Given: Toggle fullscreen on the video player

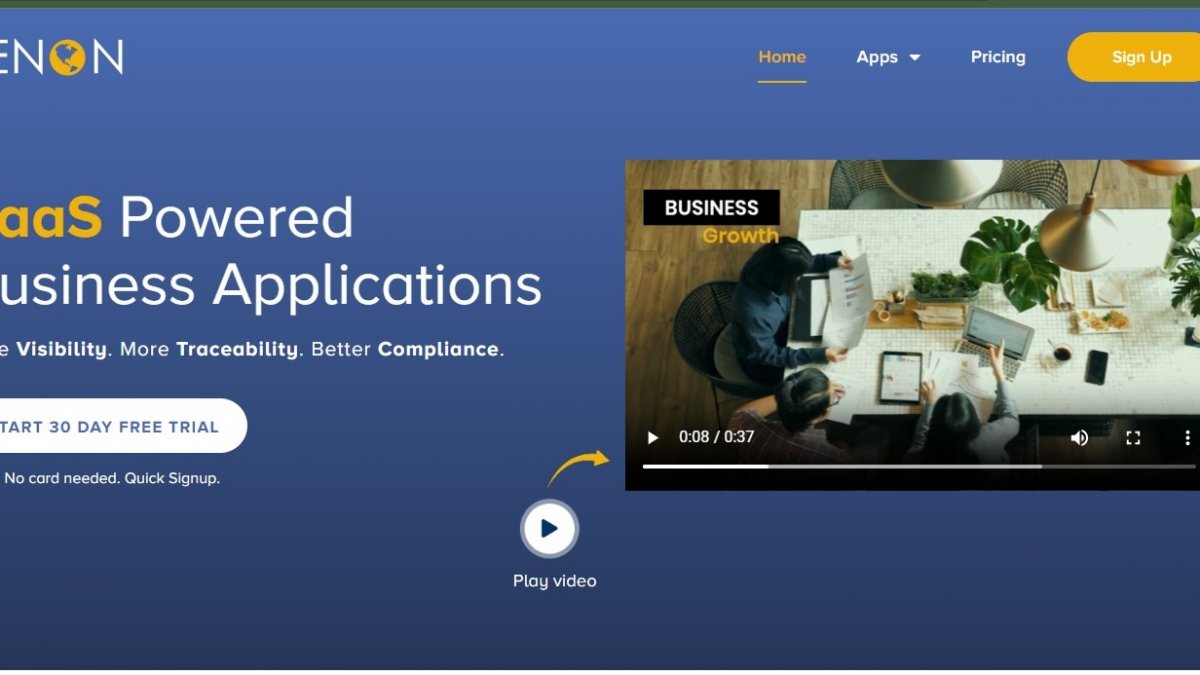Looking at the screenshot, I should click(x=1133, y=437).
